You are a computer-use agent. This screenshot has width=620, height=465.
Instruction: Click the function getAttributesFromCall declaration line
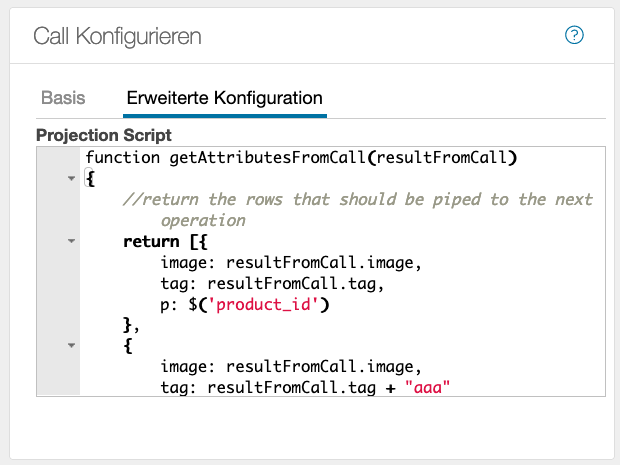(300, 157)
